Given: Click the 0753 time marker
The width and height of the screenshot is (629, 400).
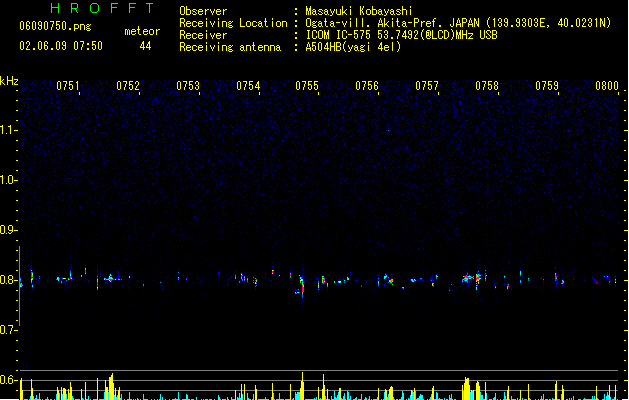Looking at the screenshot, I should click(188, 86).
